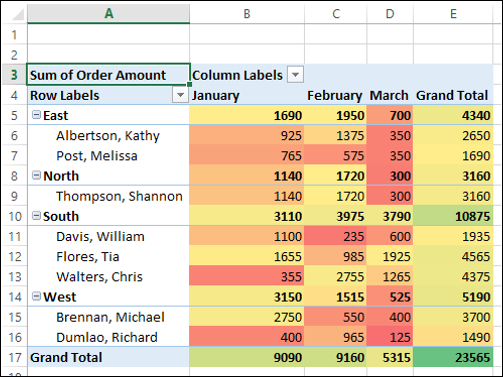Select cell with value 1375
Viewport: 503px width, 377px height.
point(335,136)
